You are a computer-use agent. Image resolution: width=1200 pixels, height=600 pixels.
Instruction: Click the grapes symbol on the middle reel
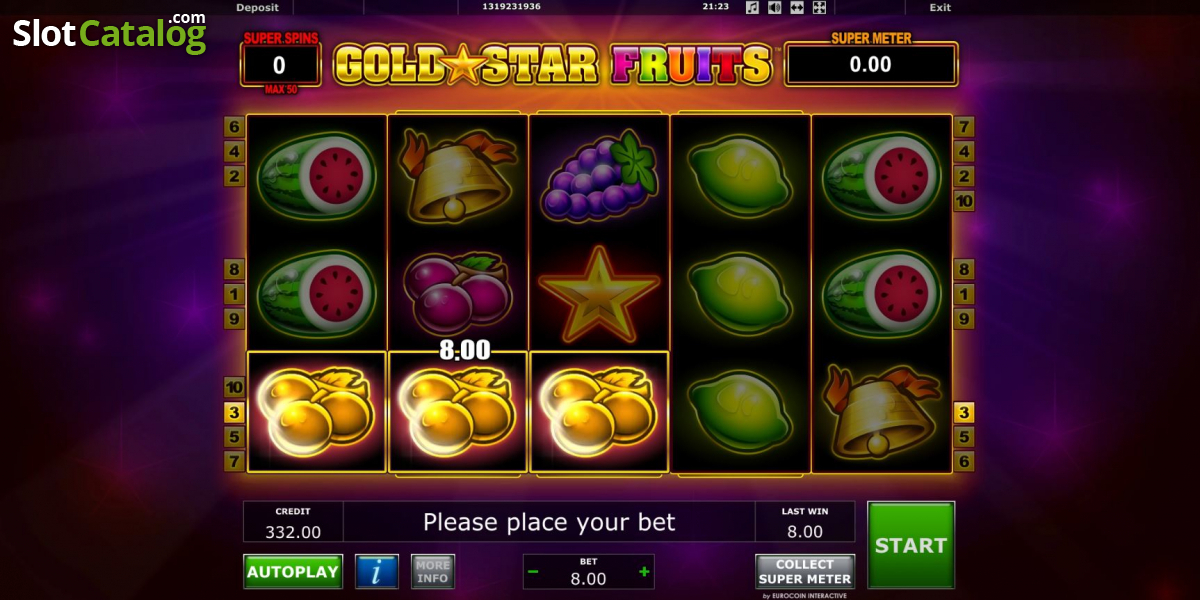pos(599,175)
